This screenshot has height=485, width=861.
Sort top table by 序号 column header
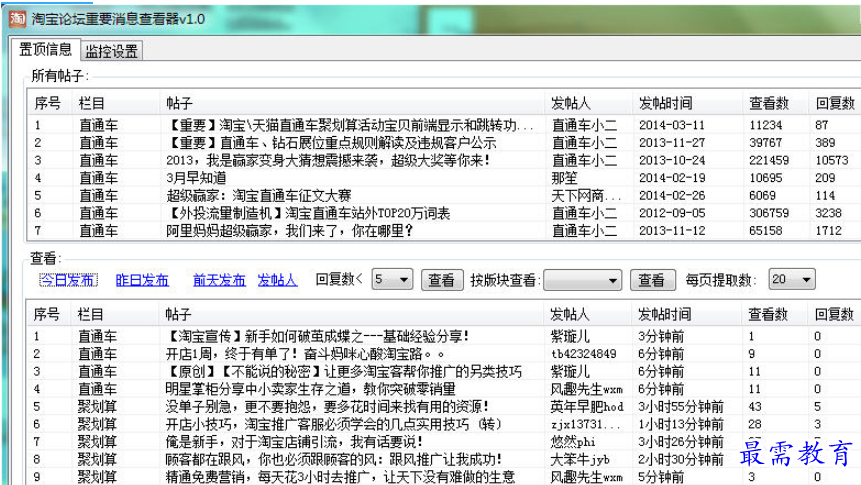click(x=48, y=103)
